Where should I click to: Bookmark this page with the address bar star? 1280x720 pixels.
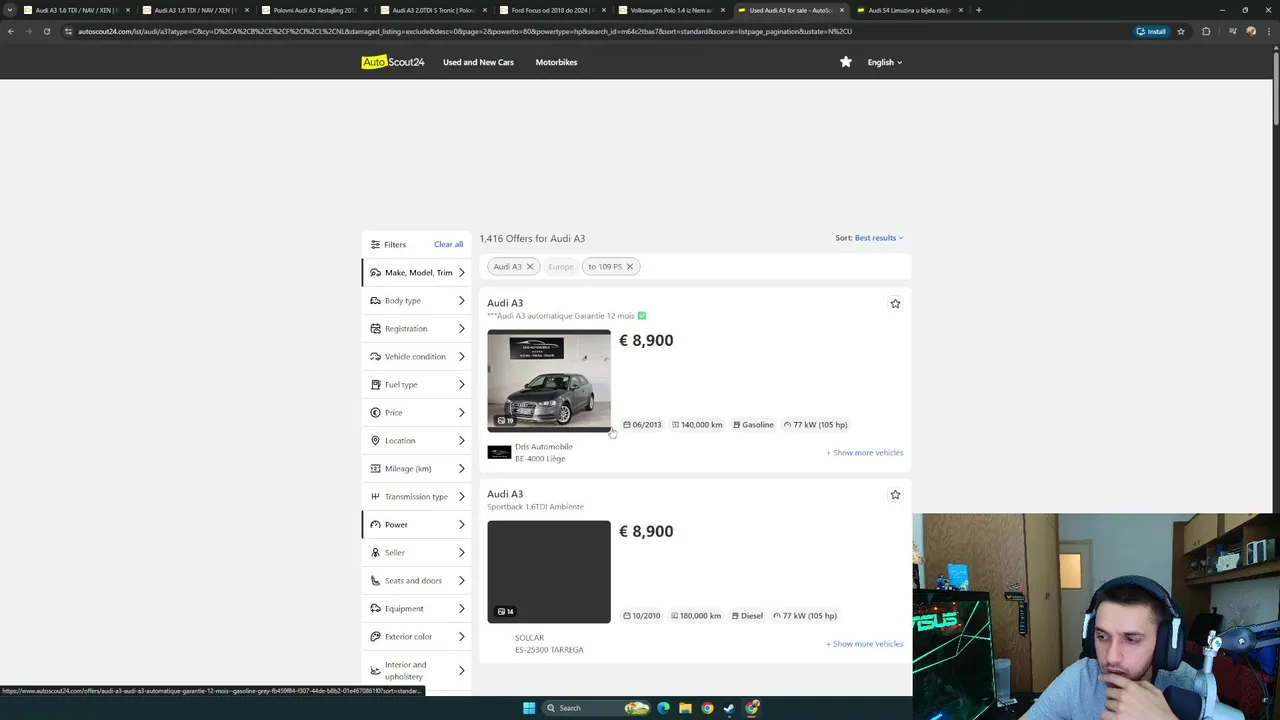(x=1181, y=31)
